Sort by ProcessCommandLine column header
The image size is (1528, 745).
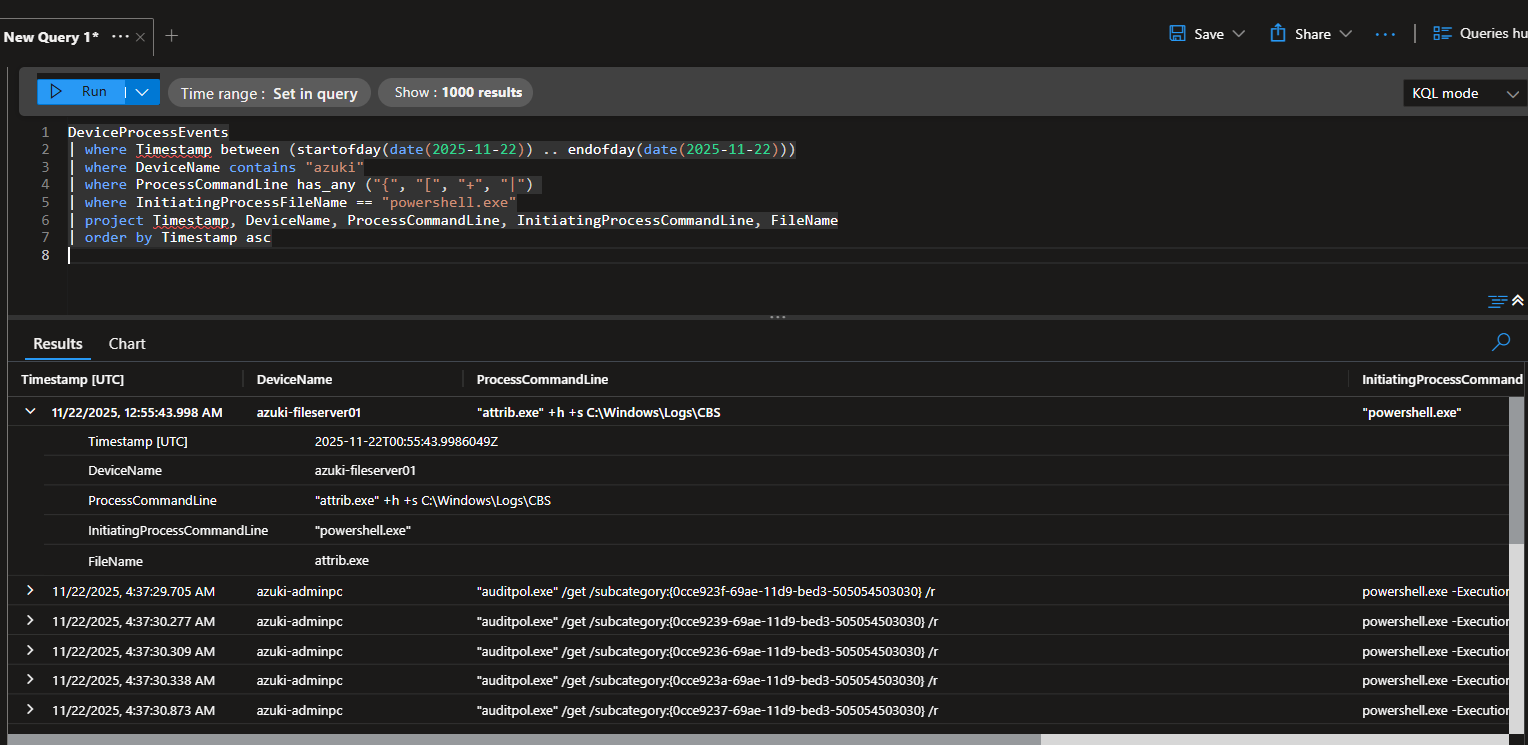coord(542,379)
